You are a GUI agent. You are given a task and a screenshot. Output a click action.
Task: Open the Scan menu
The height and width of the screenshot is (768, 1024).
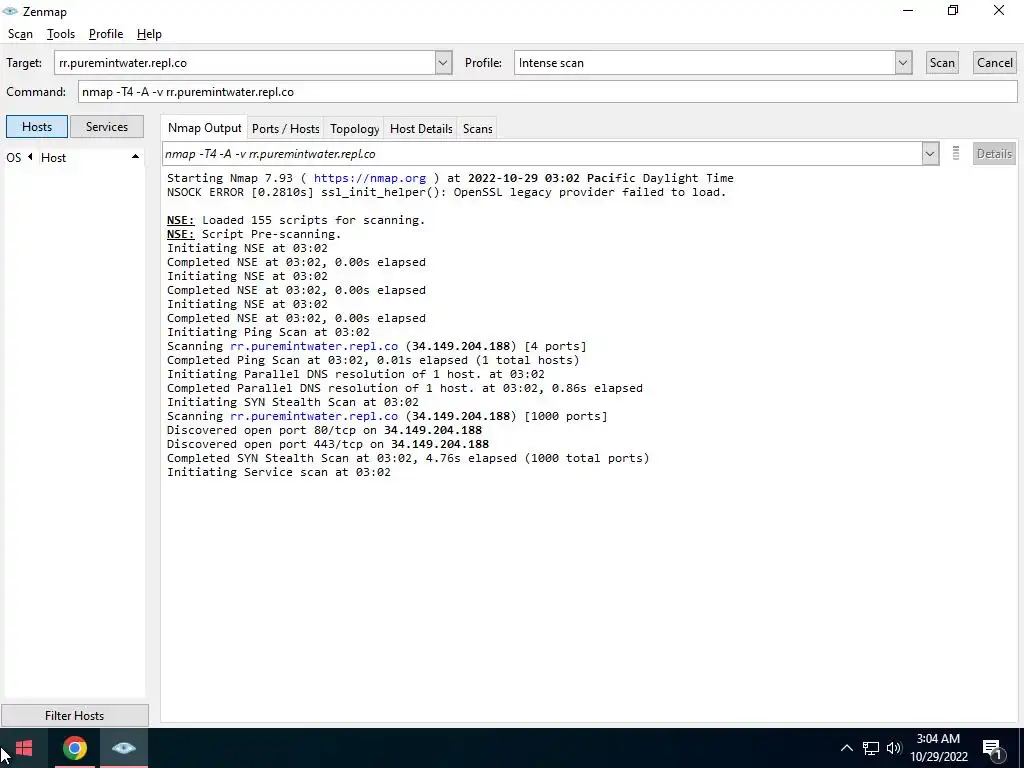[x=20, y=34]
